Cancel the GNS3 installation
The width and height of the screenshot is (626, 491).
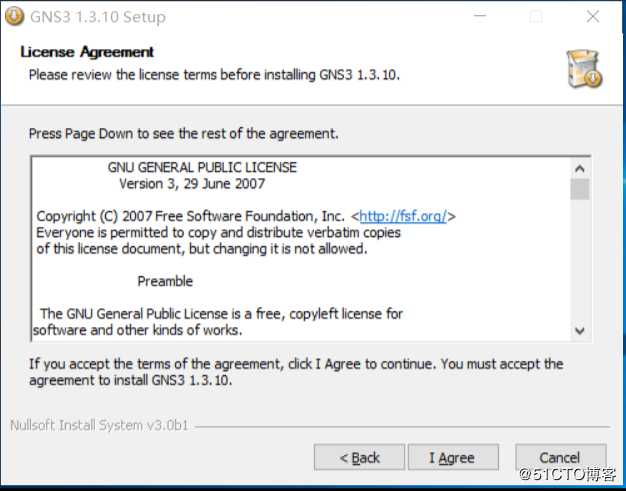(559, 458)
